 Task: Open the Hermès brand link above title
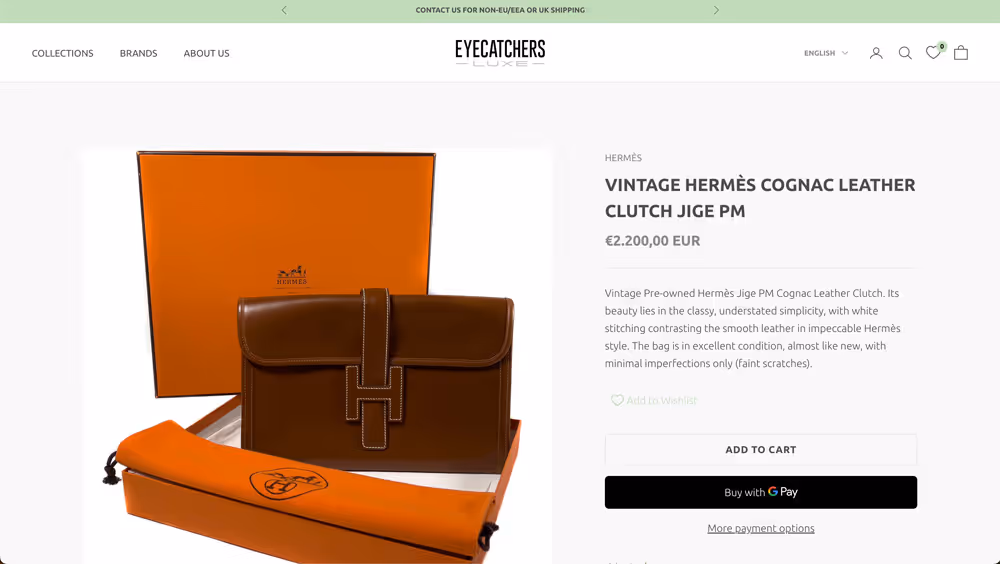coord(623,158)
